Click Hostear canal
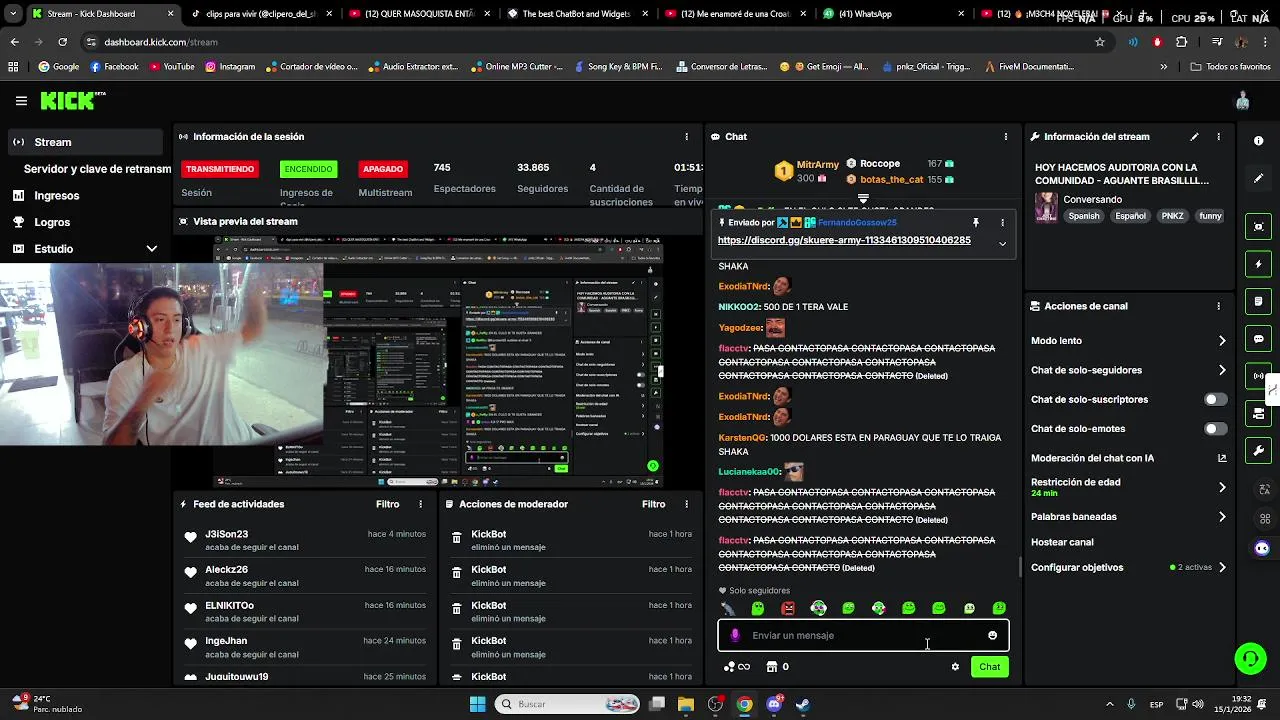1280x720 pixels. 1062,542
